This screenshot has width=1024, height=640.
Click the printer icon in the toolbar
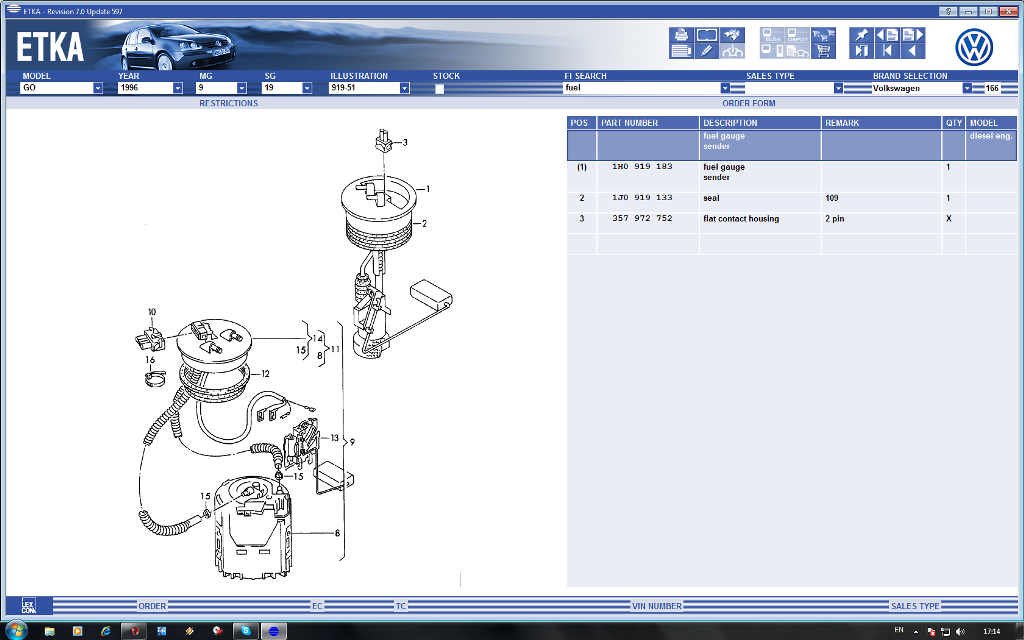pos(681,35)
